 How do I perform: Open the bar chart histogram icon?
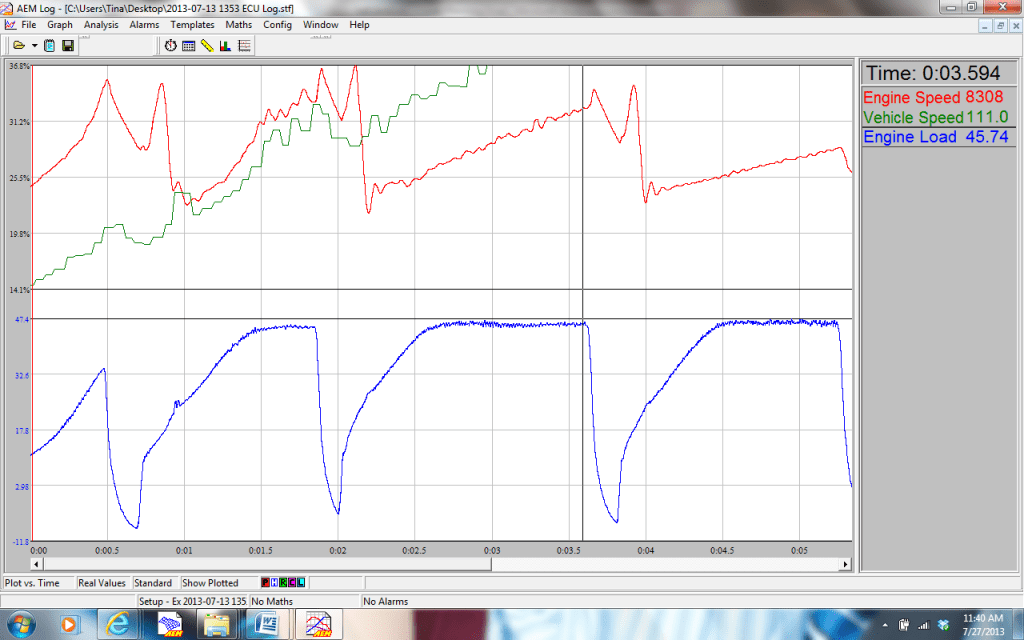[225, 46]
